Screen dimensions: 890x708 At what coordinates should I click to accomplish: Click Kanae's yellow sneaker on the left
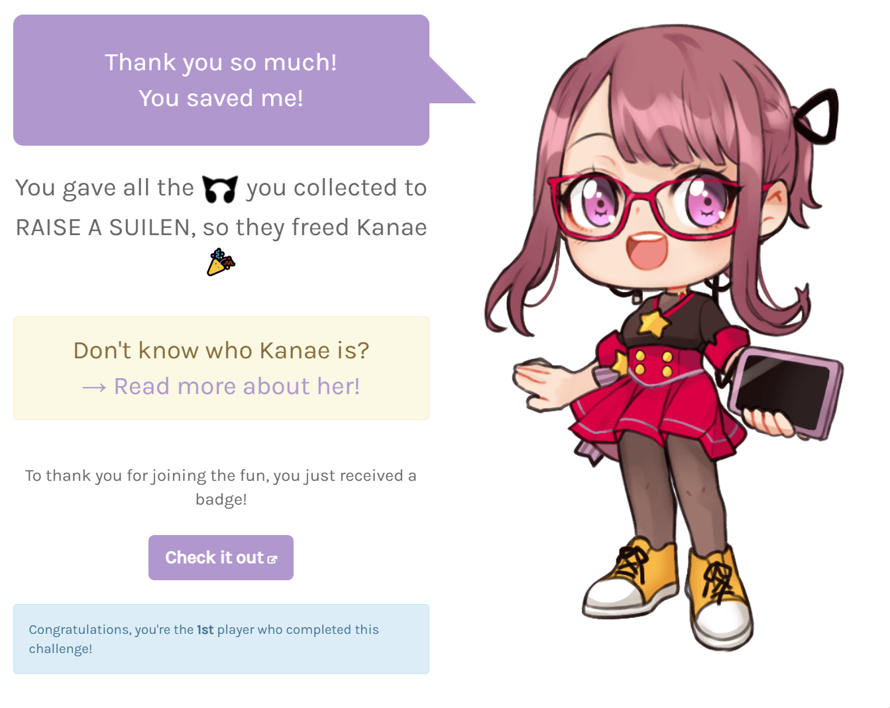632,579
